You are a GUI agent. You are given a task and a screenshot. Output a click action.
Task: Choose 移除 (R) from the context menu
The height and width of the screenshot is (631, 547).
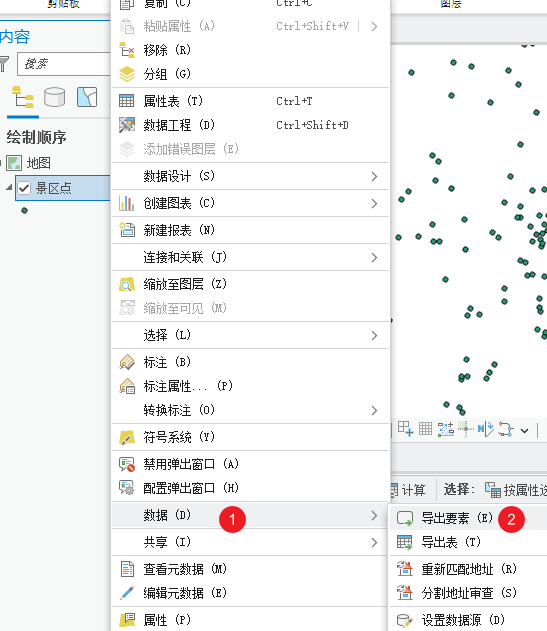250,50
